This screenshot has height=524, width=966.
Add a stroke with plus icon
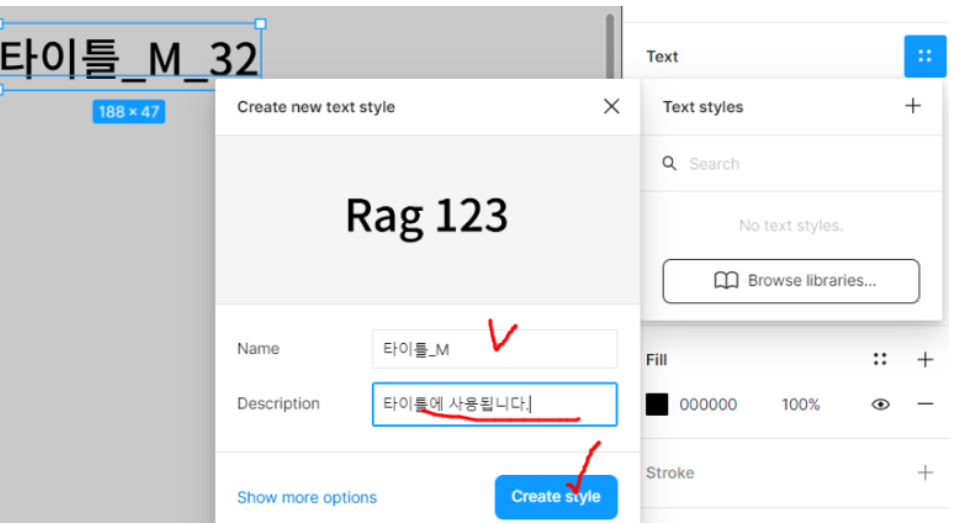click(x=925, y=472)
